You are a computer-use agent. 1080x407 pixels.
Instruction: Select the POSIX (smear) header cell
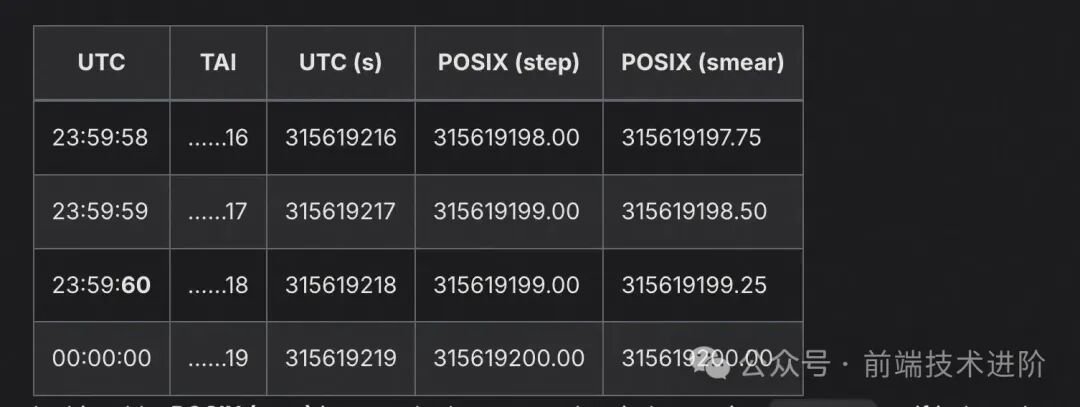click(x=702, y=62)
